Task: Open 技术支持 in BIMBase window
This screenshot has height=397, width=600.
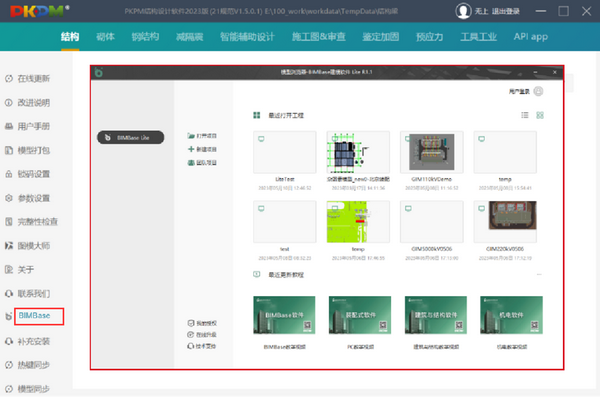Action: [x=202, y=346]
